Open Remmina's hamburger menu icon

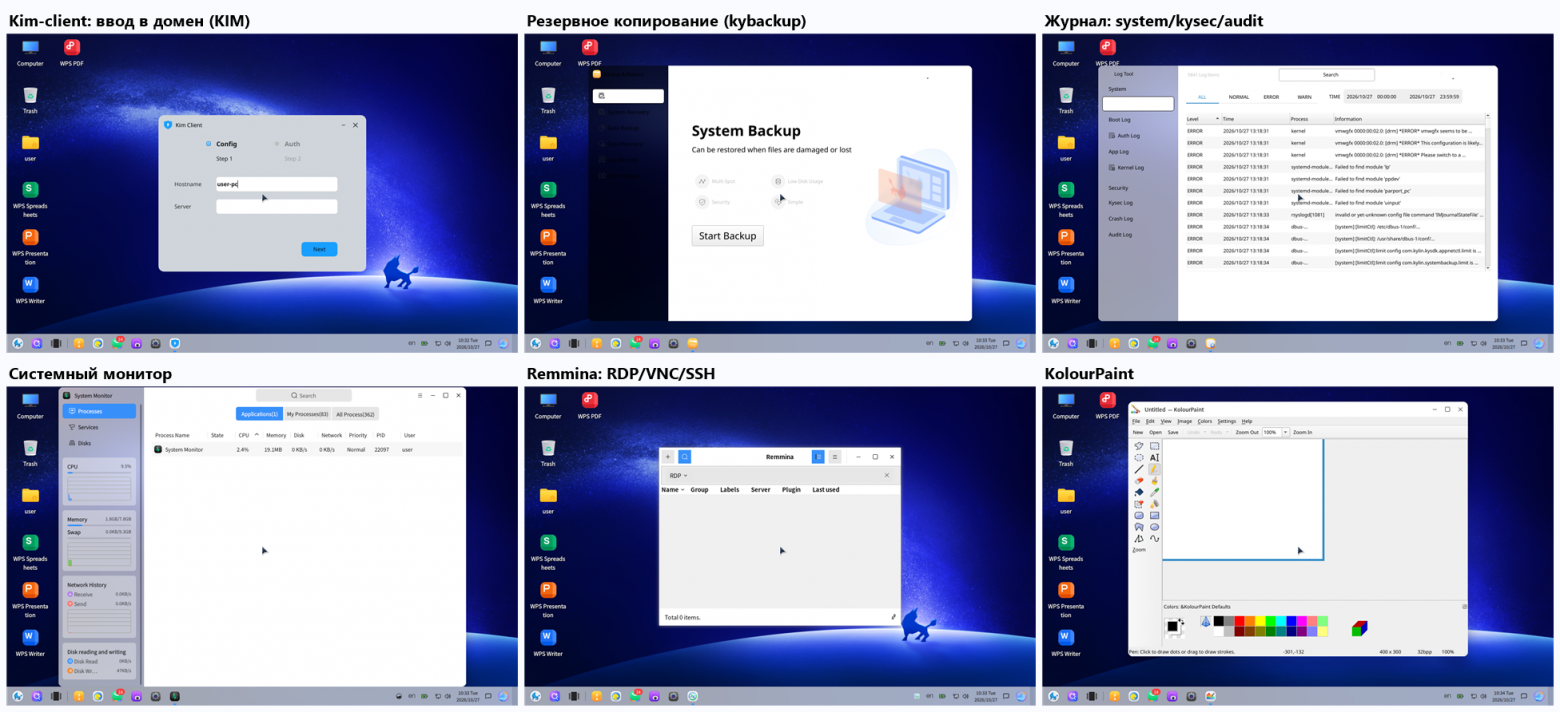[835, 457]
